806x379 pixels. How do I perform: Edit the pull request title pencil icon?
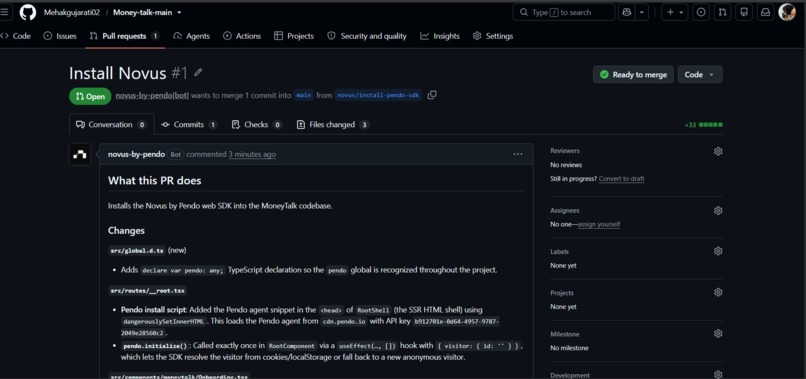198,73
